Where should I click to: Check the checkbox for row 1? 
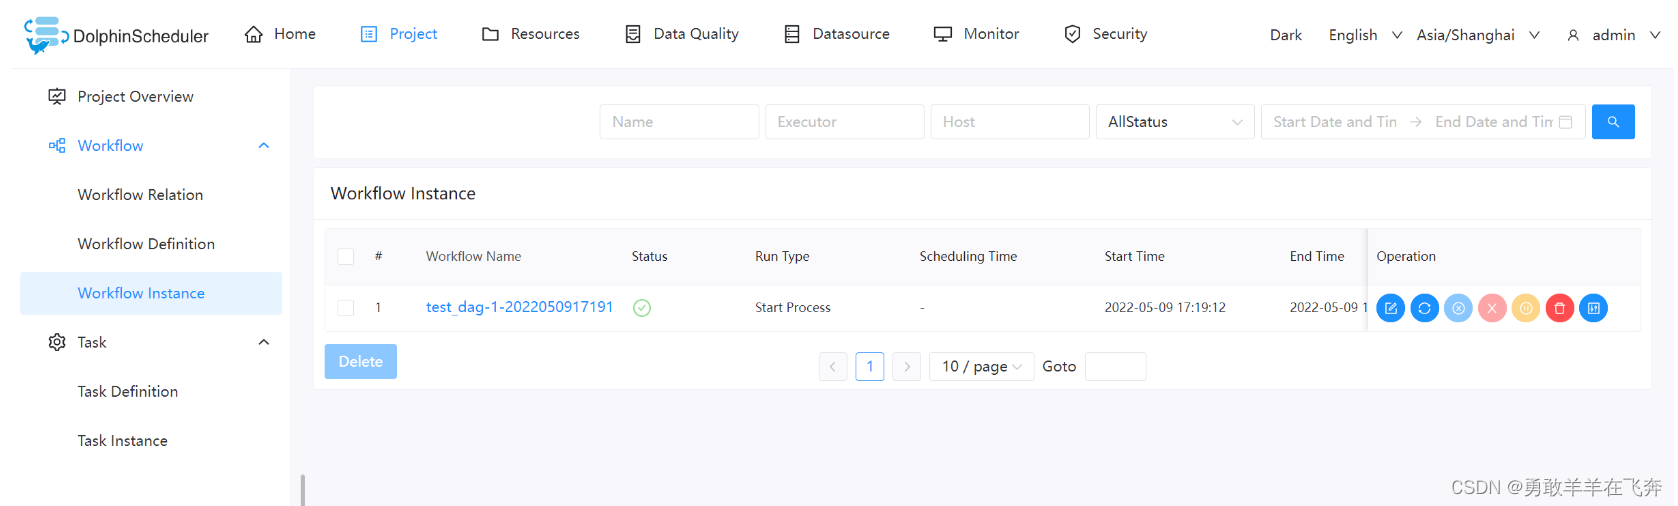tap(346, 308)
